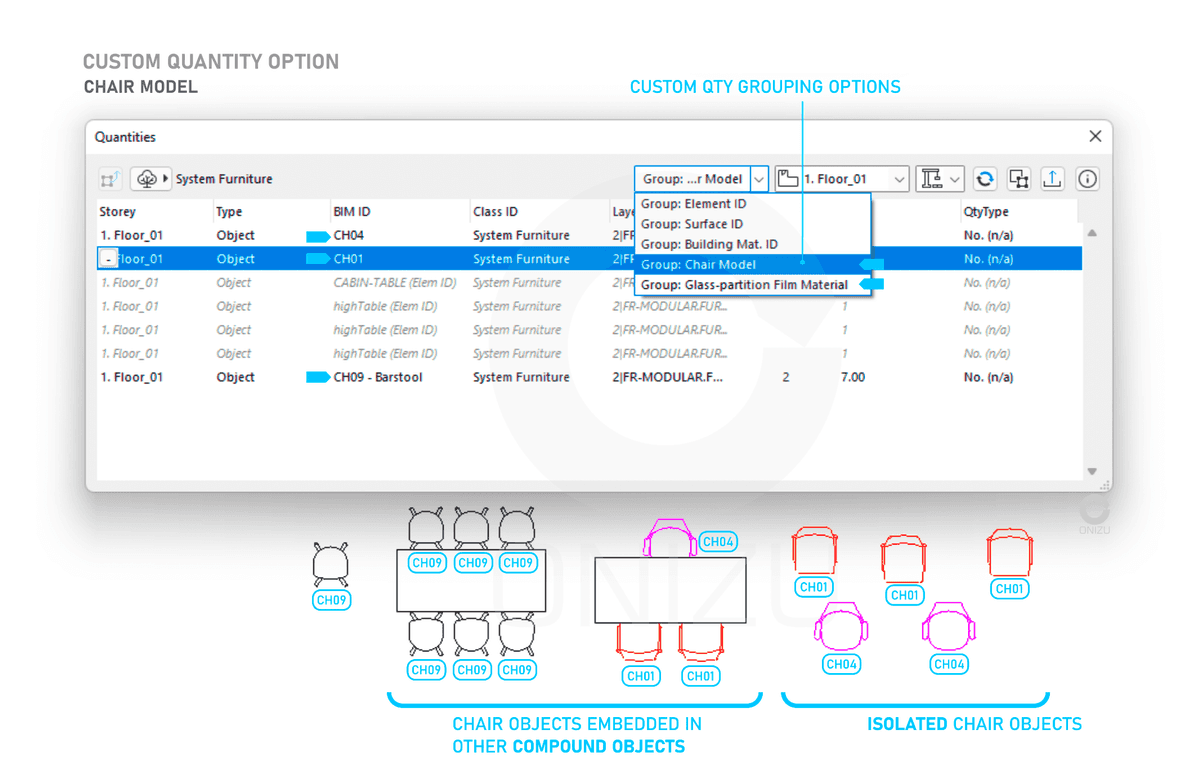Select Group: Building Mat. ID grouping

coord(712,244)
